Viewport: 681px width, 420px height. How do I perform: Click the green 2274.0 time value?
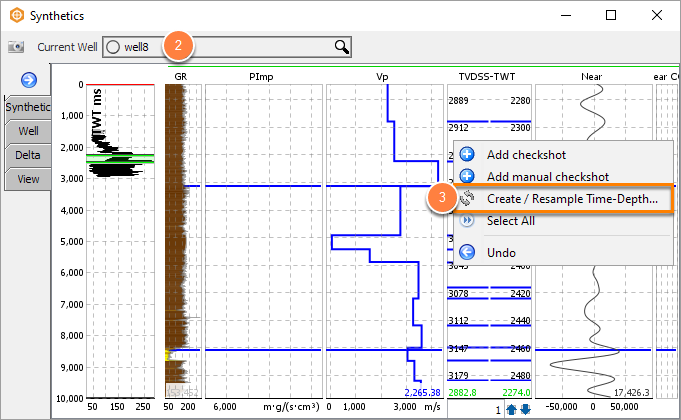pos(516,392)
